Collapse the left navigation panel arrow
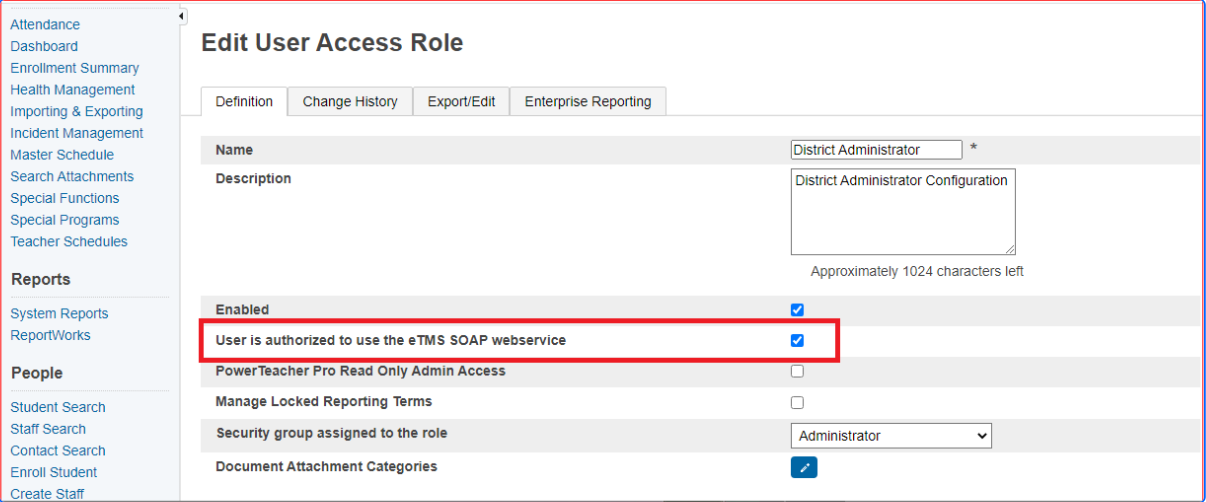The image size is (1206, 502). pos(181,16)
